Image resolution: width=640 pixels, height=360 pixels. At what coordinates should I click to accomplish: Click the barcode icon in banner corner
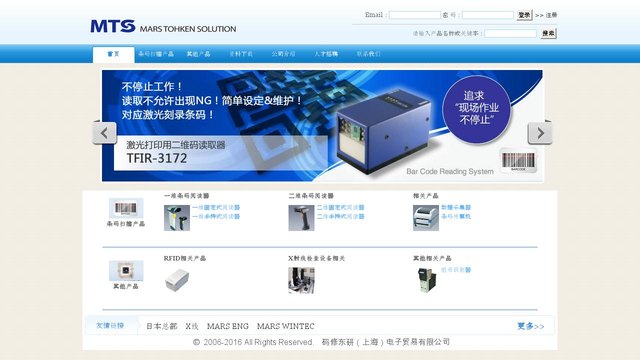click(518, 161)
